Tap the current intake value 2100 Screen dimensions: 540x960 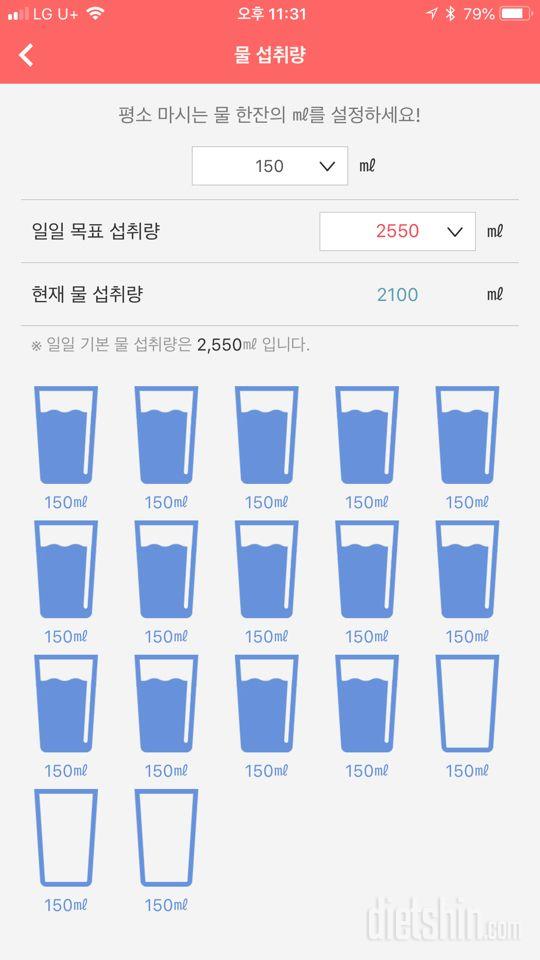tap(397, 295)
